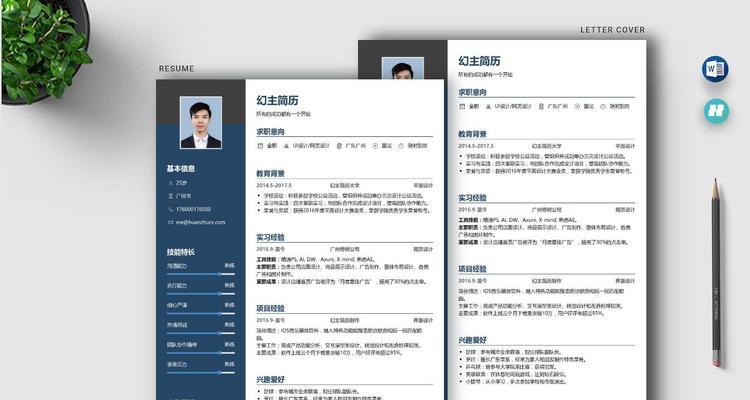The width and height of the screenshot is (750, 400).
Task: Click the 求职意向 heading on the Resume page
Action: click(270, 132)
